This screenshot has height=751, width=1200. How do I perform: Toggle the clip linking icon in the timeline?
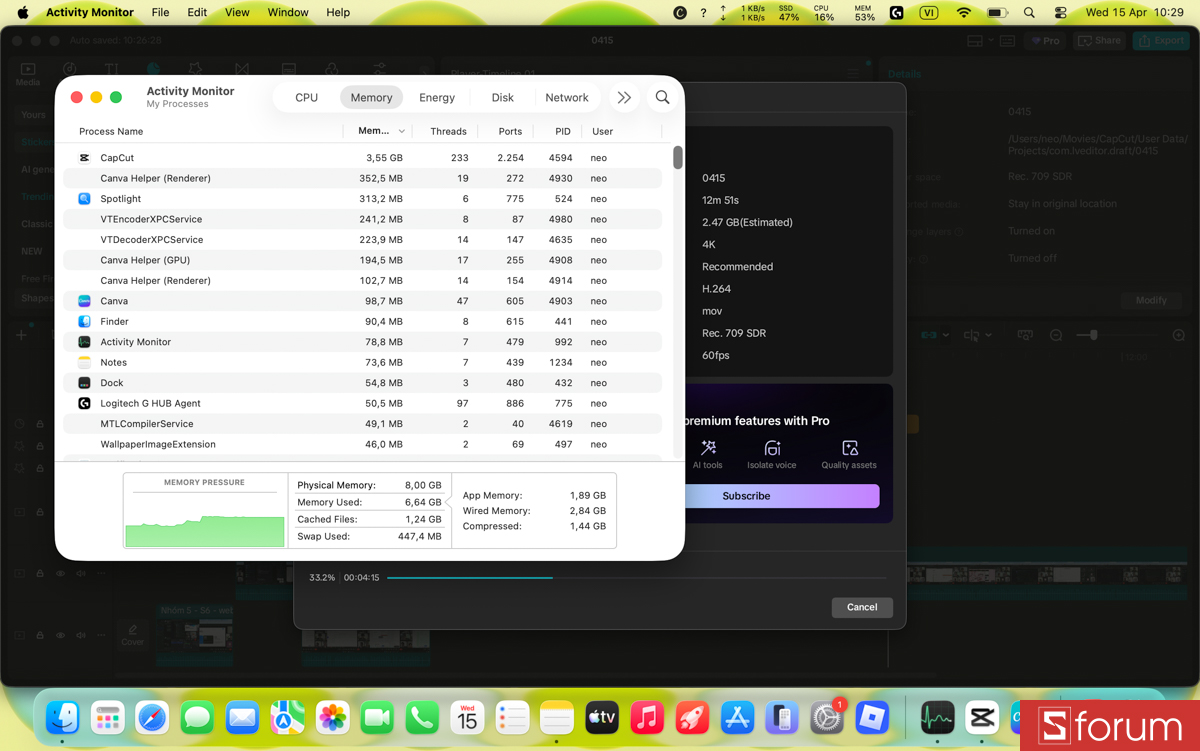[929, 335]
